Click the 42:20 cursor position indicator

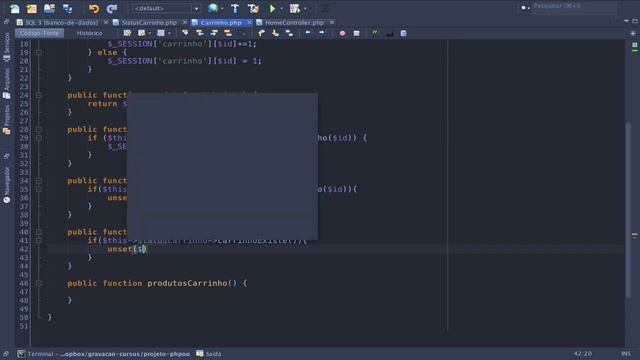point(582,353)
